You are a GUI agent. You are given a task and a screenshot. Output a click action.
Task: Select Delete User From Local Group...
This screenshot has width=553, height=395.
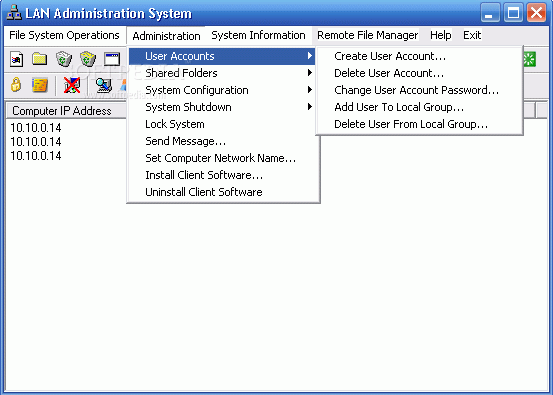pos(419,124)
